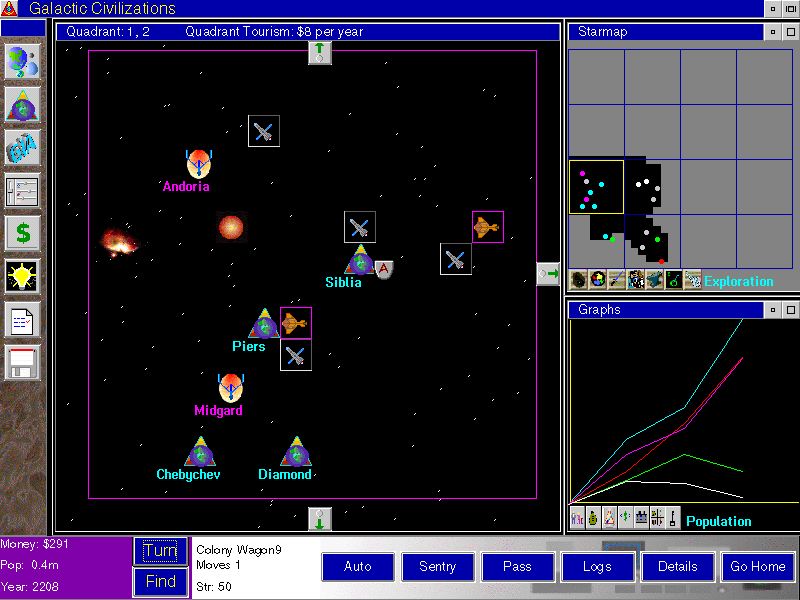Click the Money: $291 status text
800x600 pixels.
[34, 544]
